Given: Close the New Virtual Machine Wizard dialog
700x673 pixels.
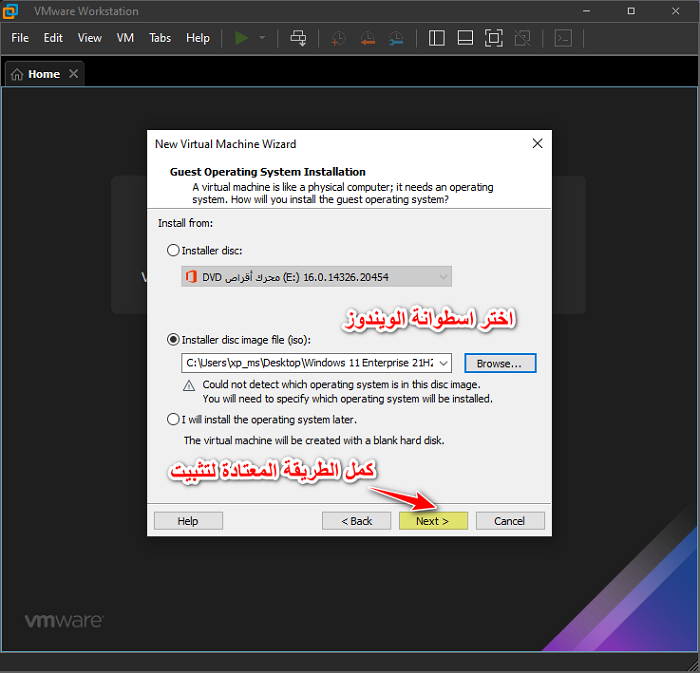Looking at the screenshot, I should [538, 143].
